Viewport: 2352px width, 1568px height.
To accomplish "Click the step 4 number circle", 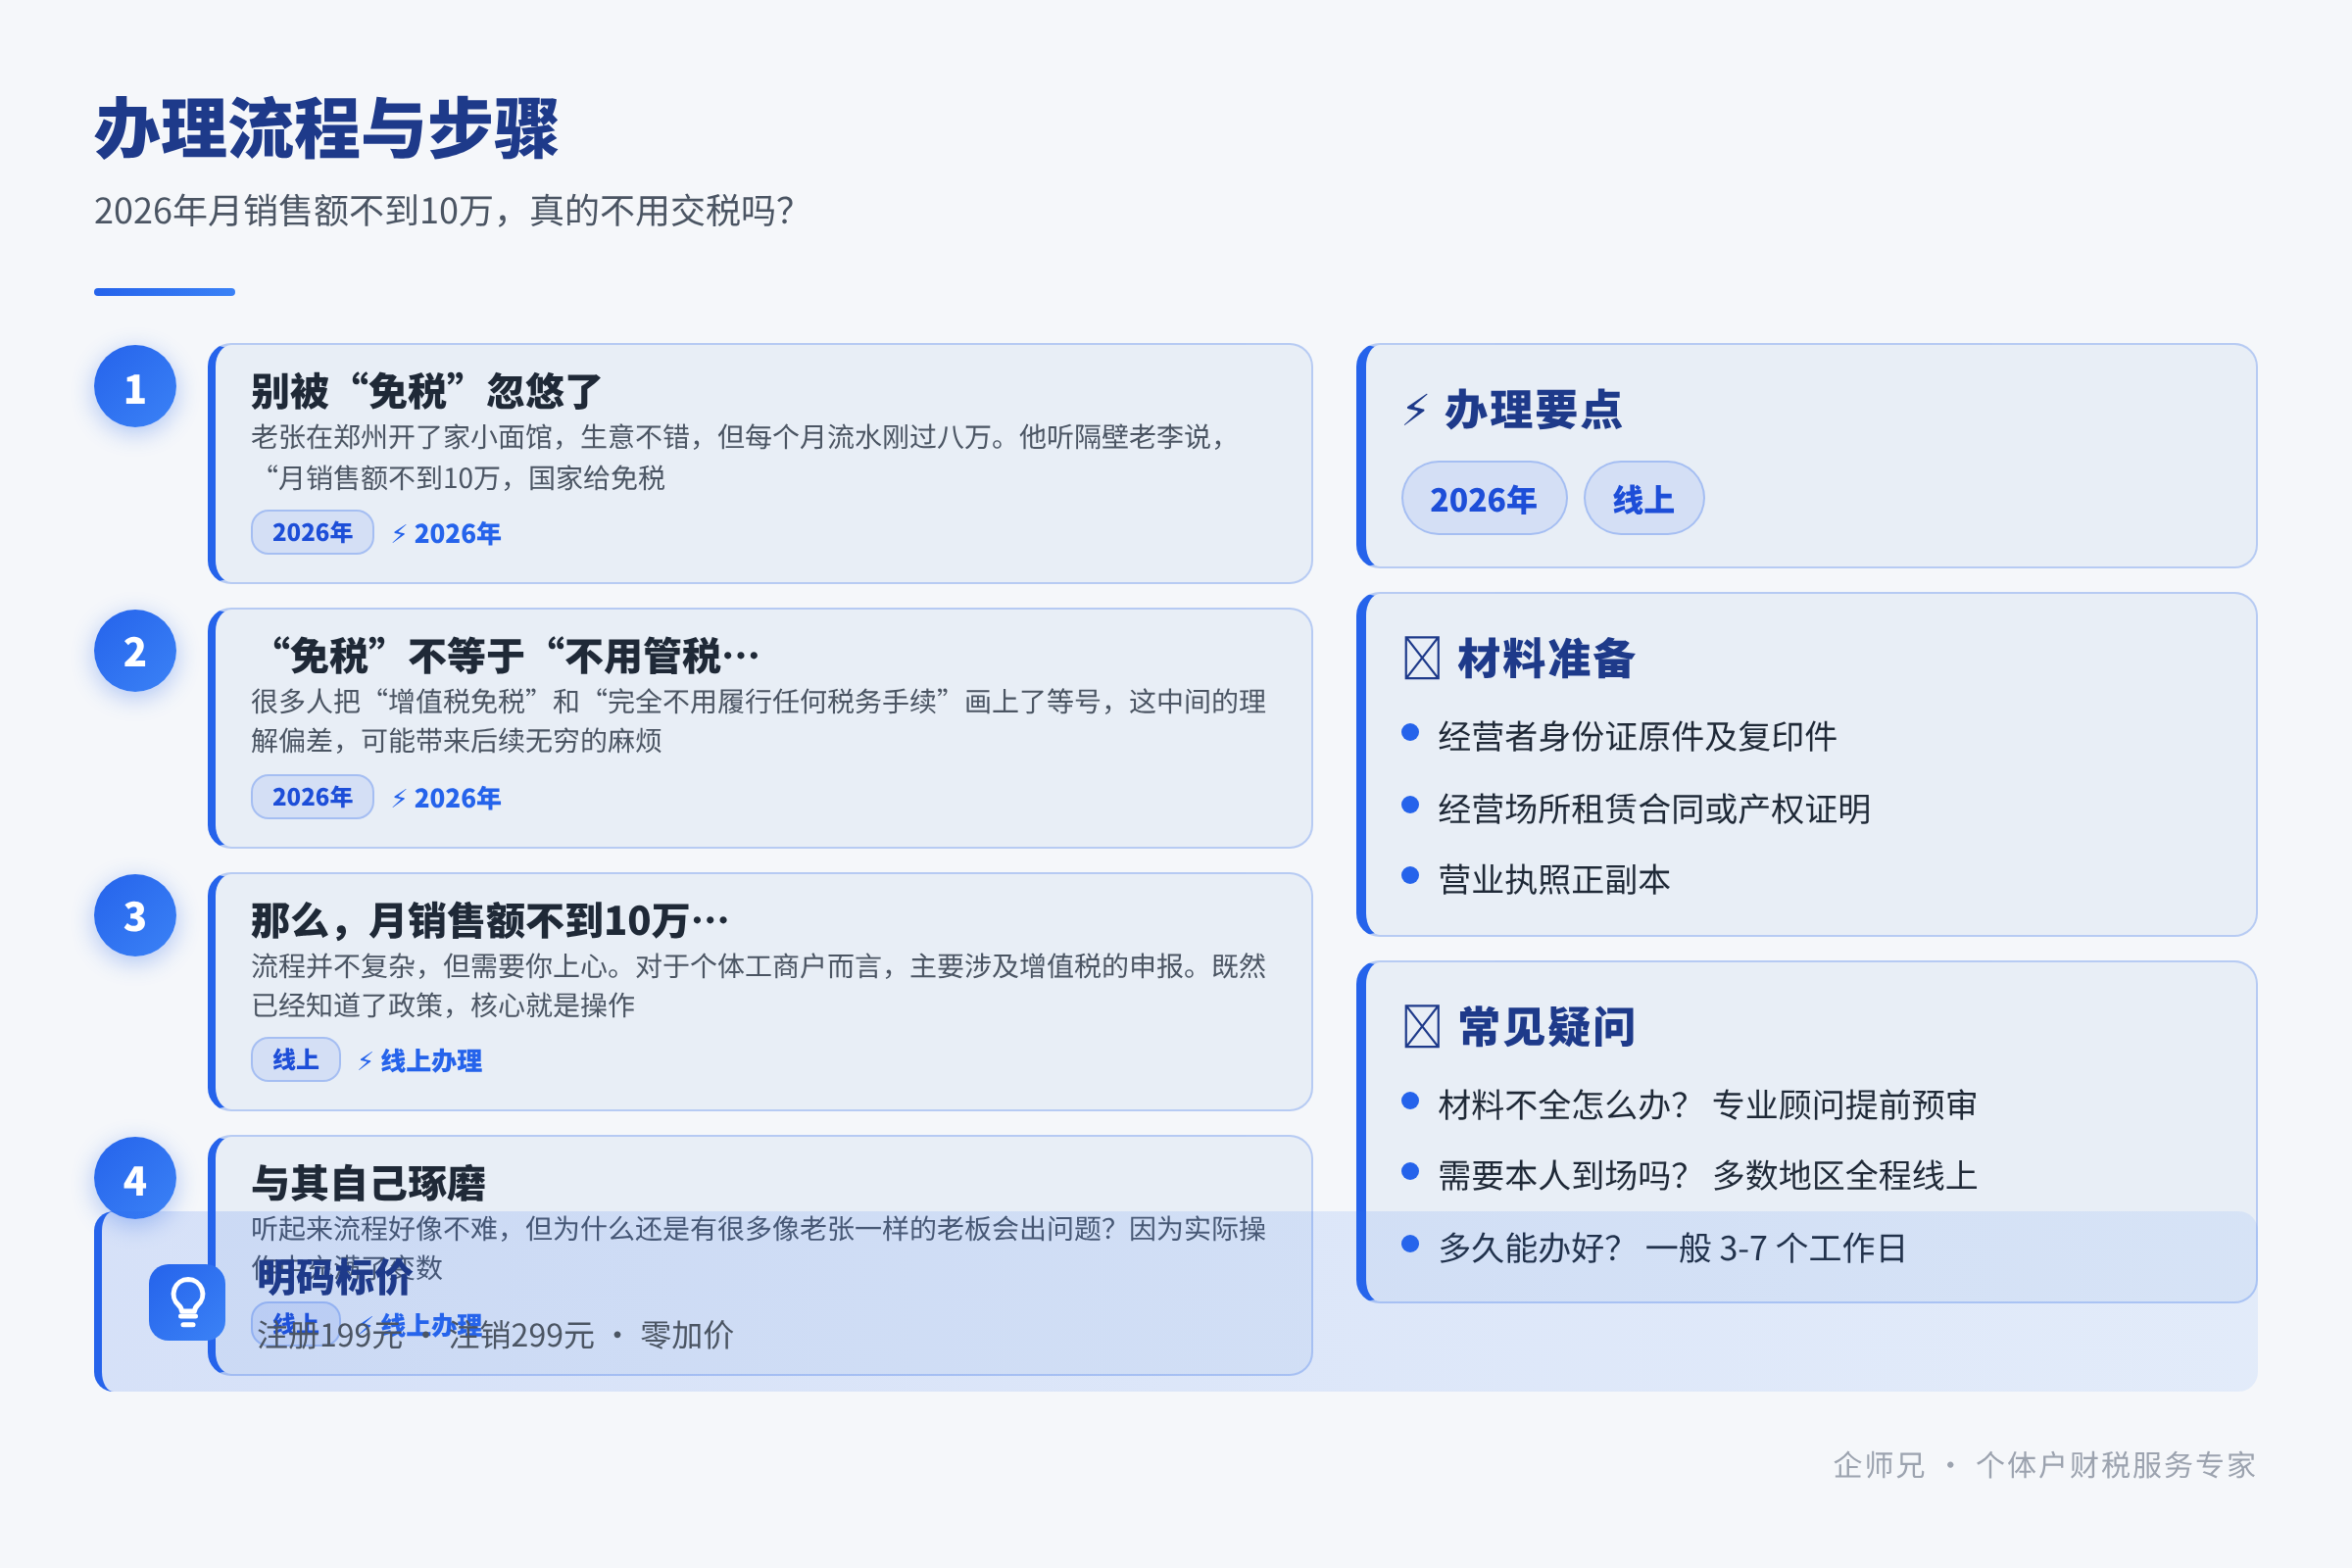I will (135, 1178).
